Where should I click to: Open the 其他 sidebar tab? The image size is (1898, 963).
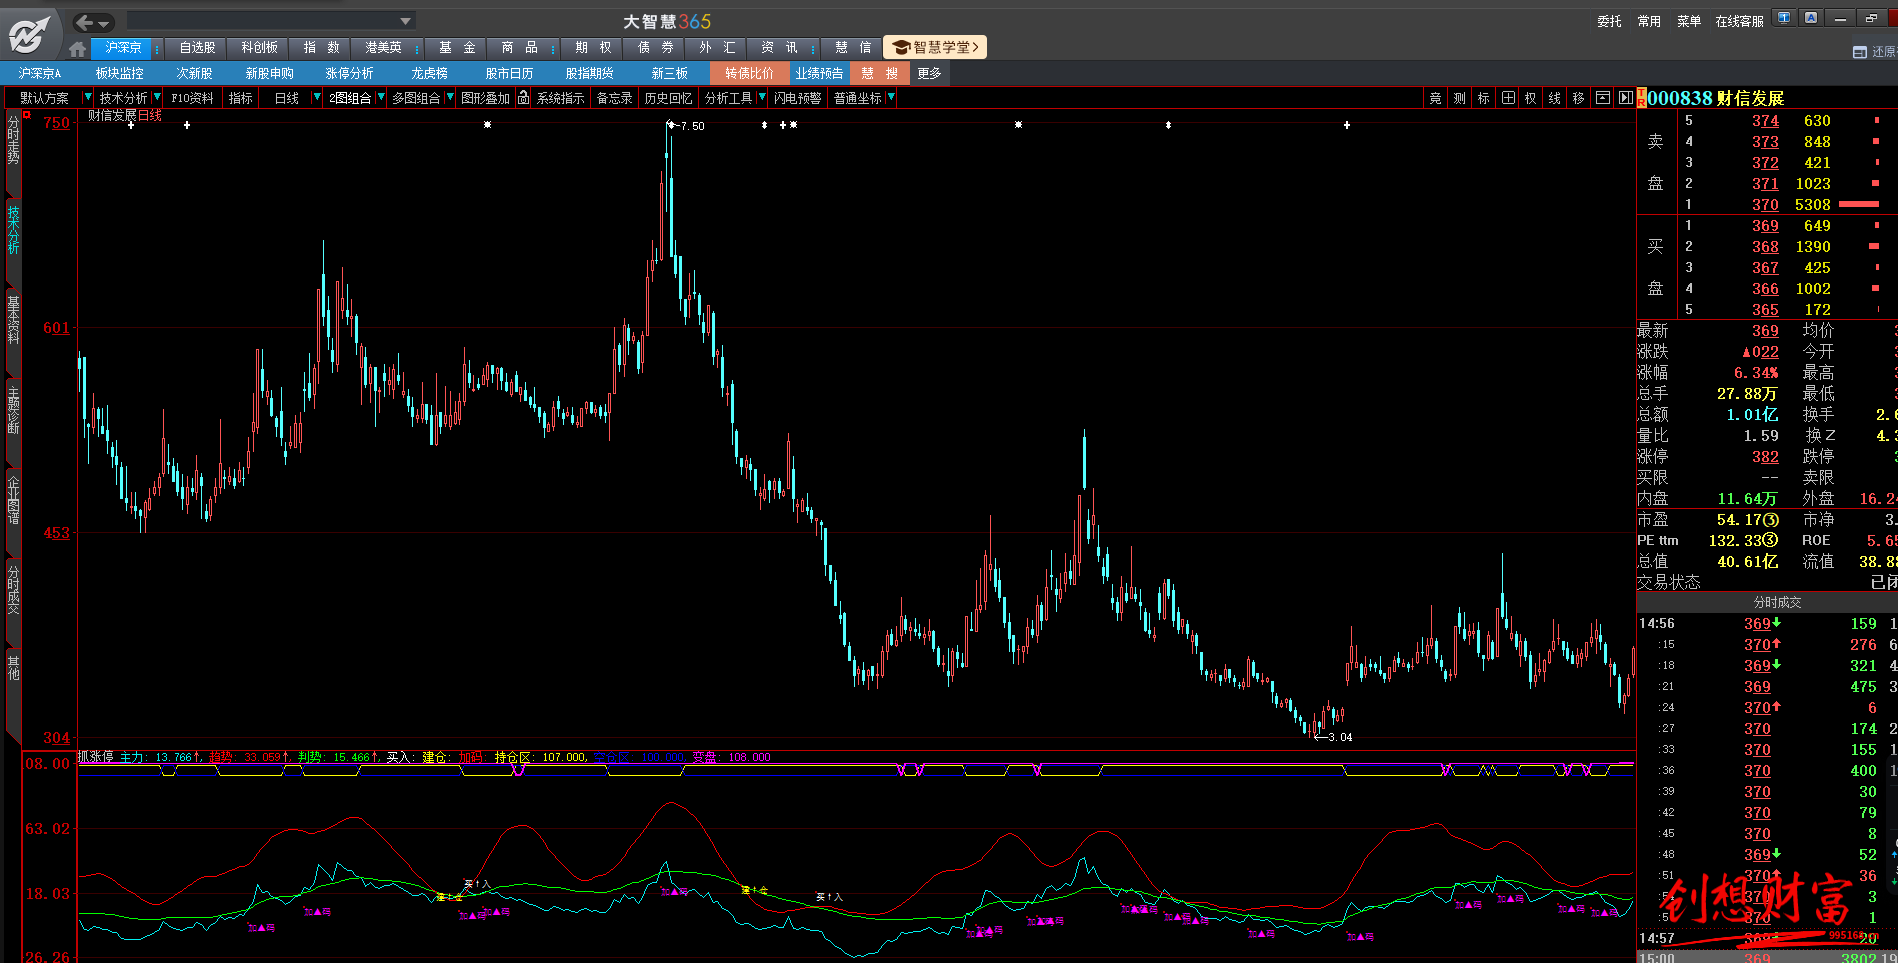click(x=13, y=668)
